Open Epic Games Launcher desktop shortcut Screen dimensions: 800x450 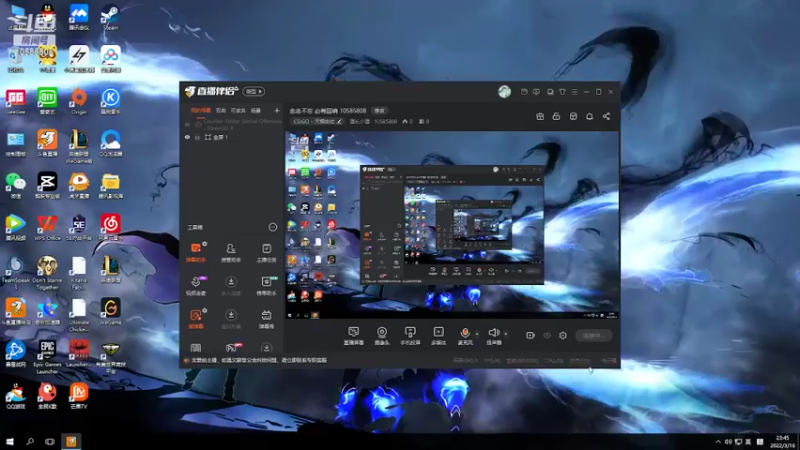pyautogui.click(x=47, y=357)
